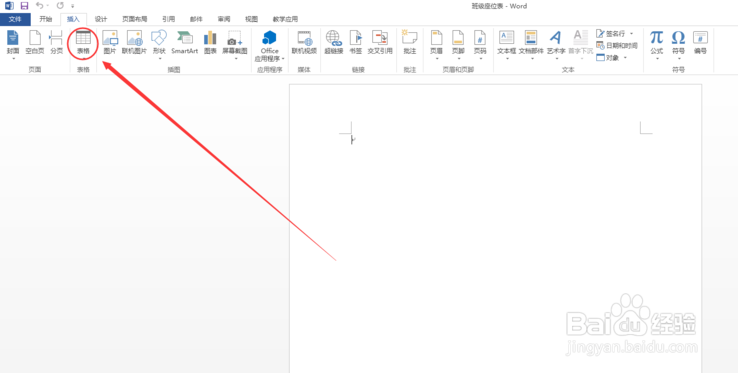
Task: Open the 页码 (Page Number) dropdown
Action: (x=480, y=45)
